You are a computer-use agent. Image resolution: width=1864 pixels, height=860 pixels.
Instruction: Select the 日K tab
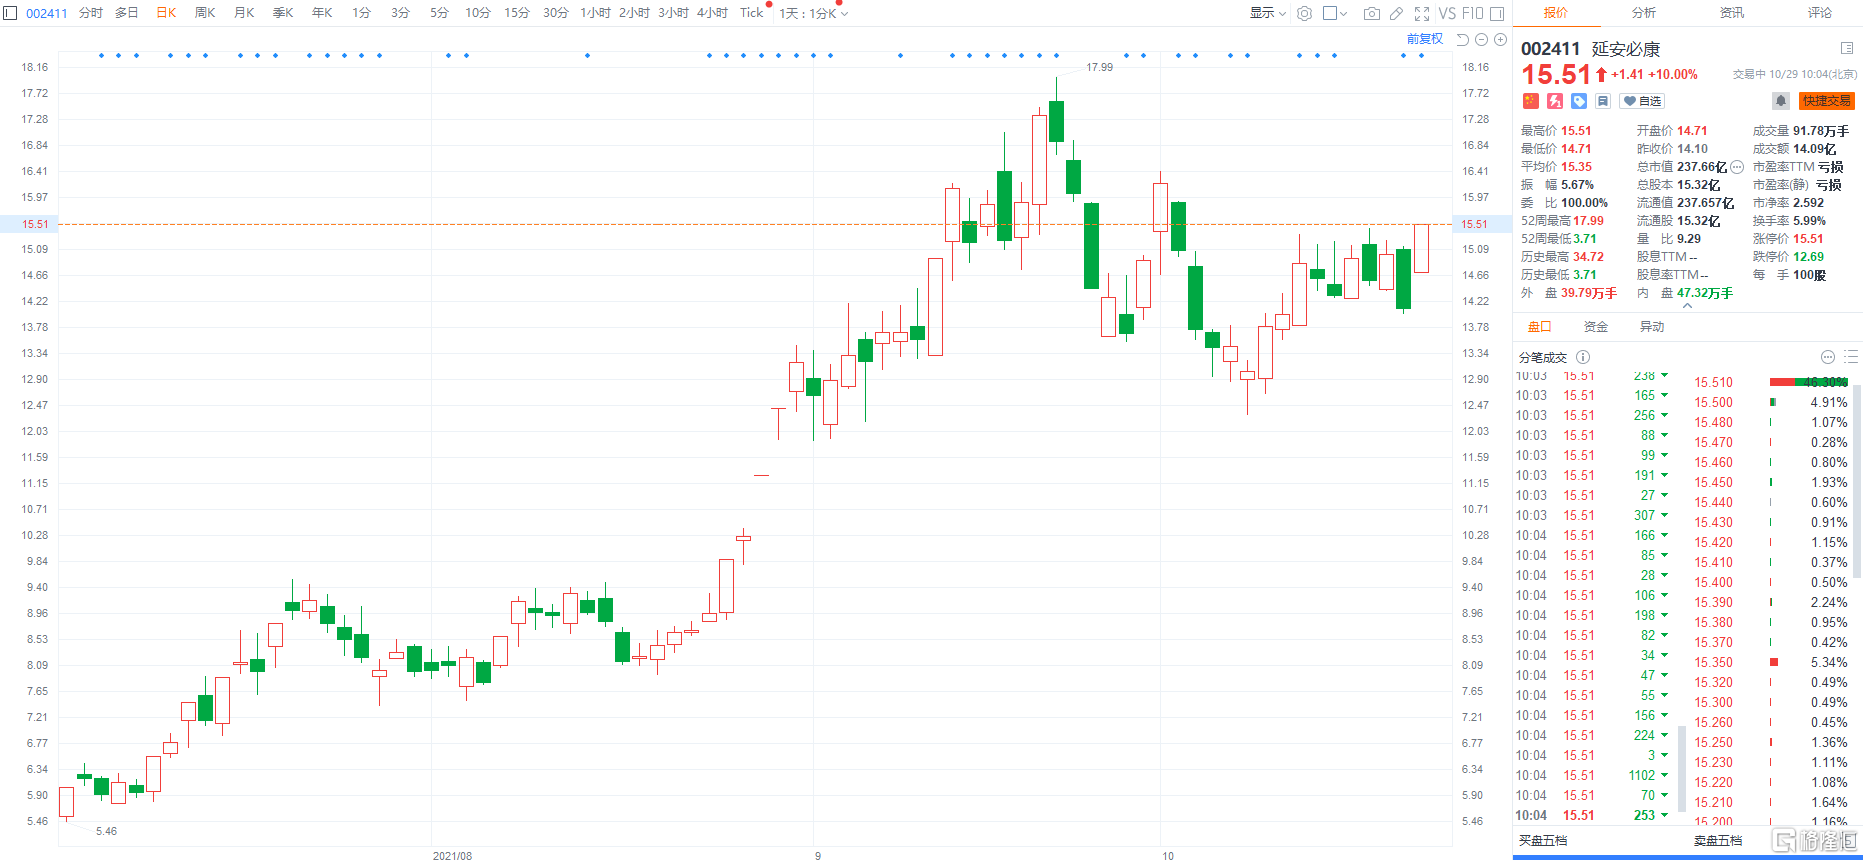tap(166, 13)
